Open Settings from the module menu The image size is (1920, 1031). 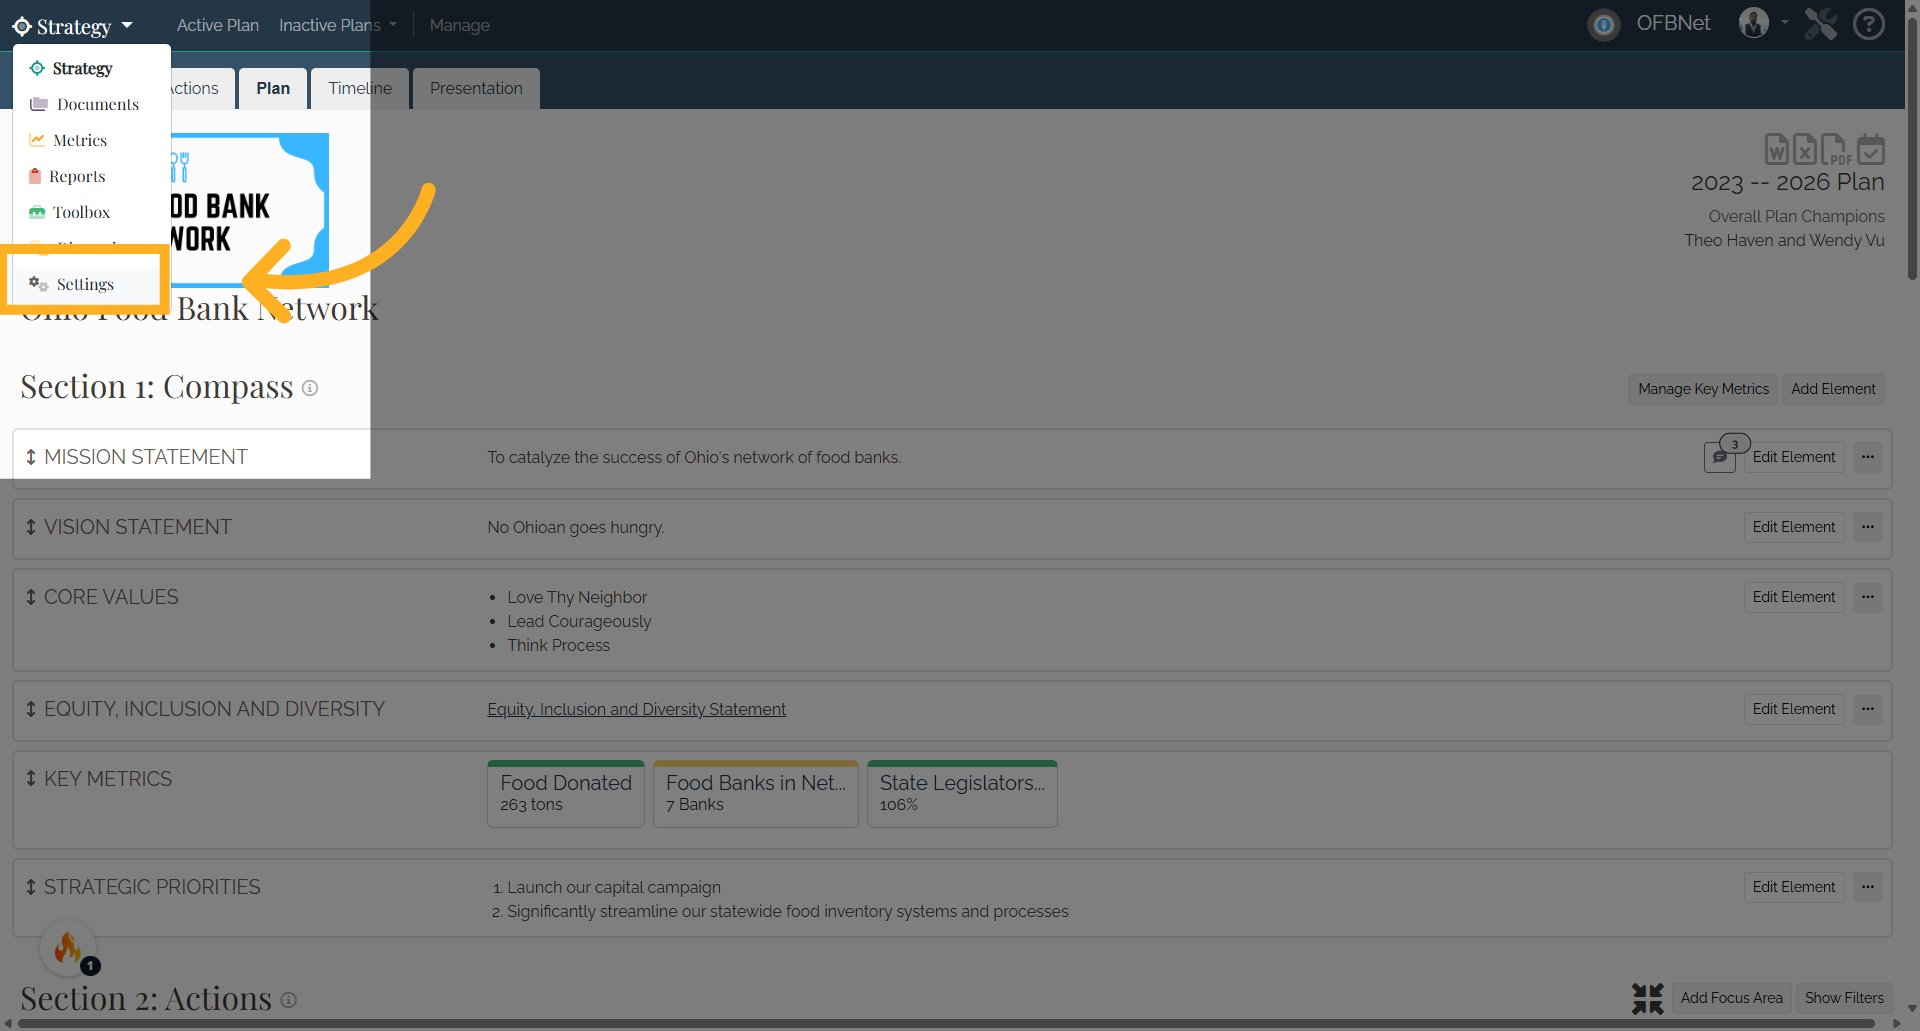click(x=85, y=284)
